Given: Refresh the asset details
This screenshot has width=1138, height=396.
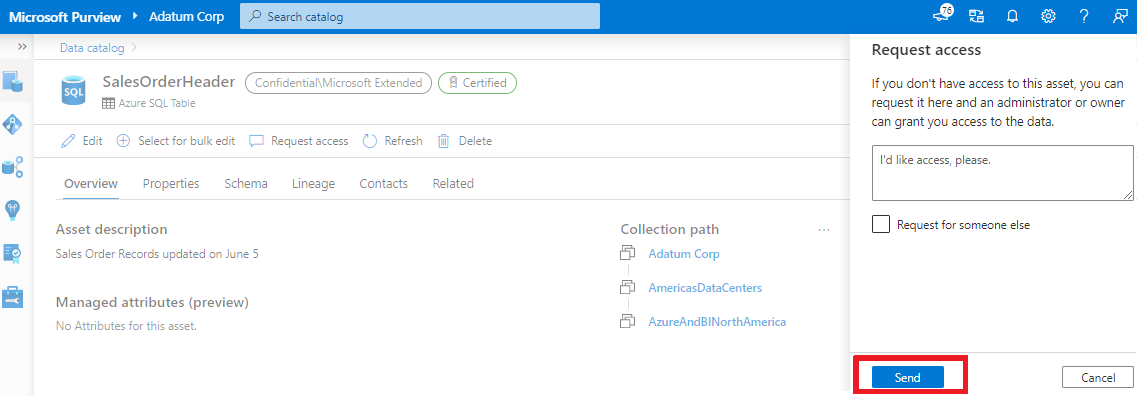Looking at the screenshot, I should [392, 141].
